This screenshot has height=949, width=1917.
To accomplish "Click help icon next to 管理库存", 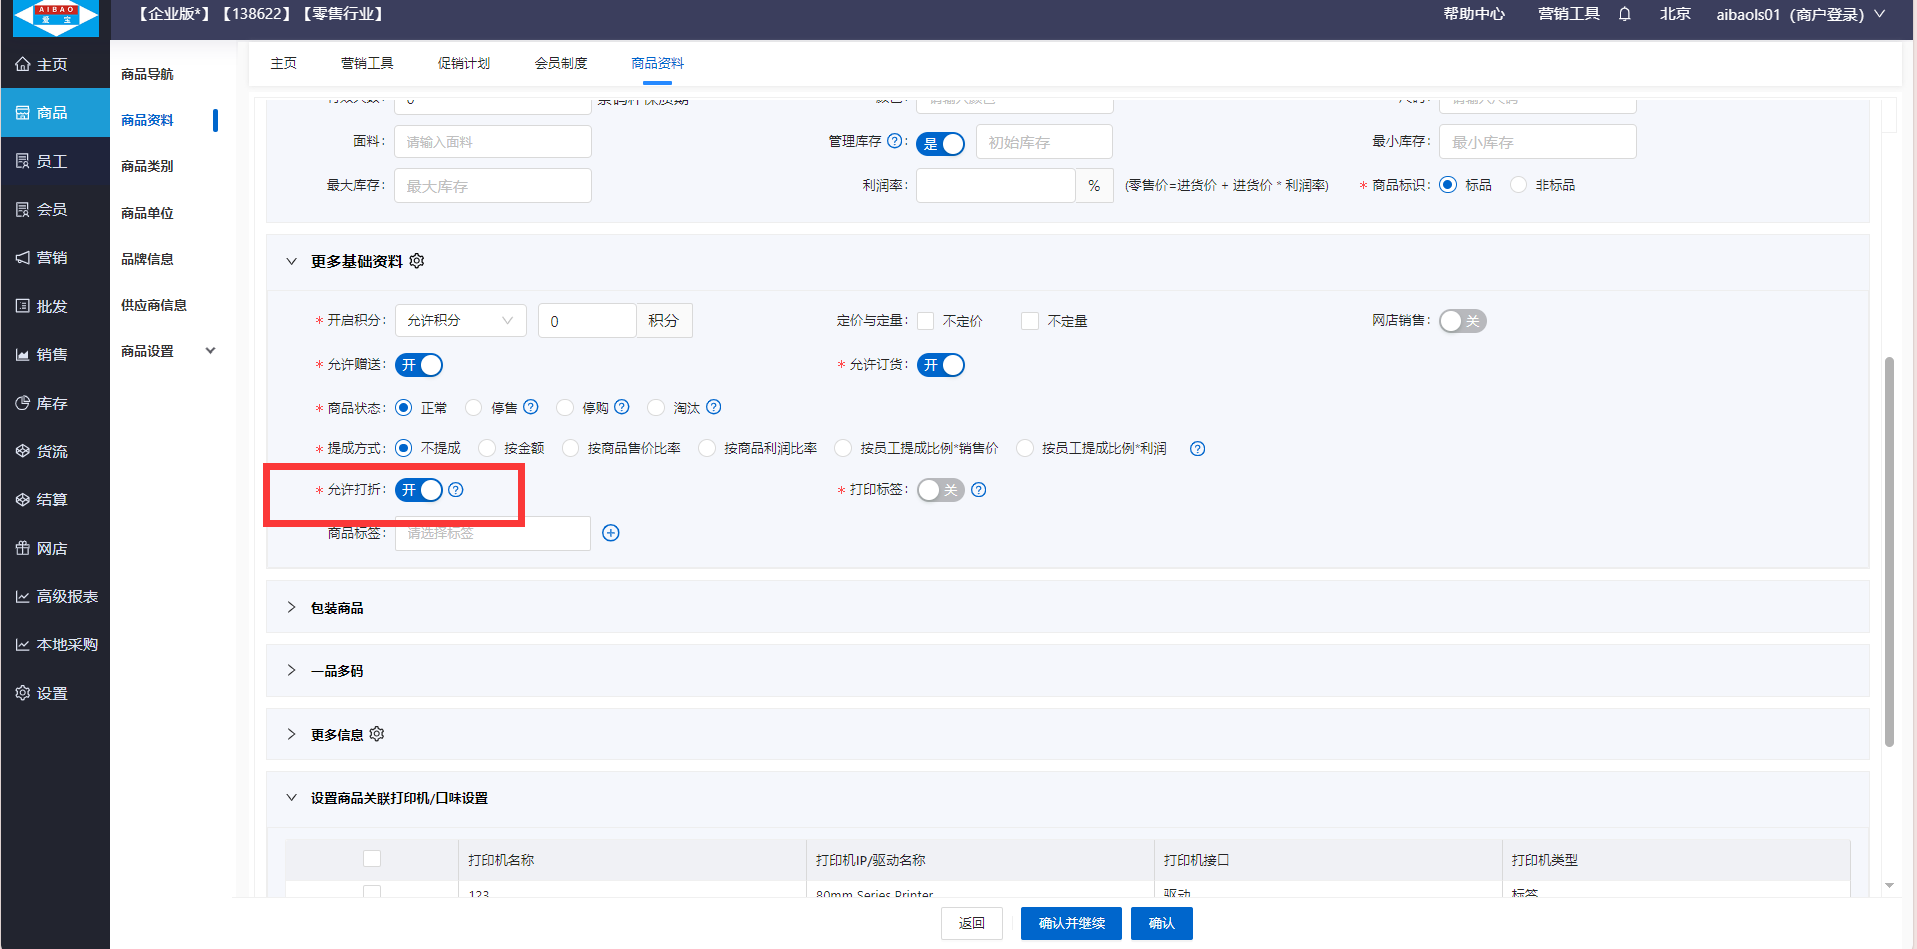I will click(895, 142).
